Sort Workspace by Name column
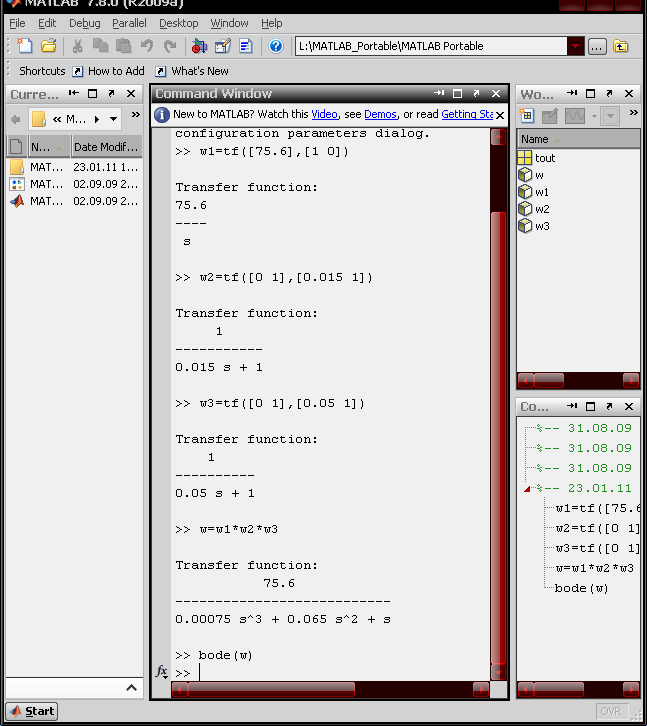 pyautogui.click(x=578, y=139)
